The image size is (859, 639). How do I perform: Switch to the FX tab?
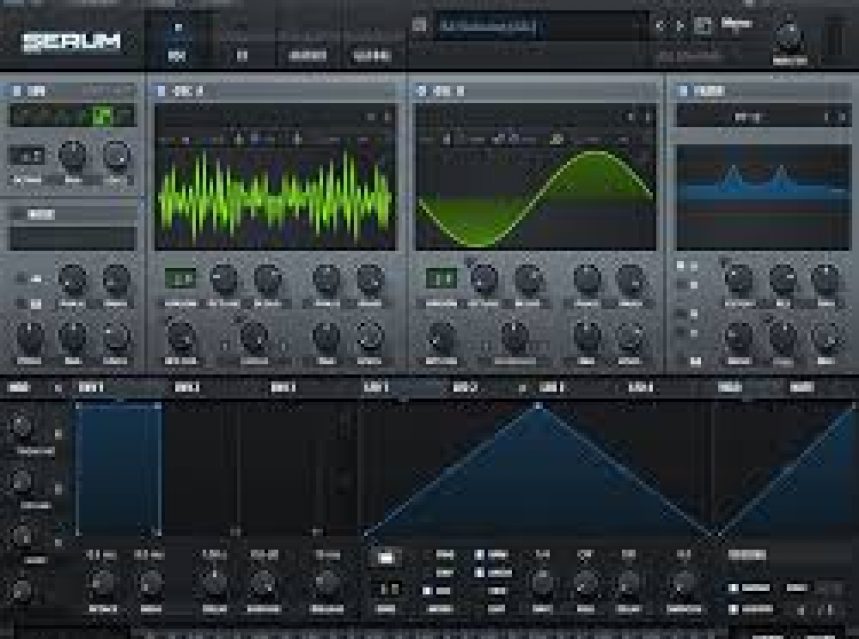(x=242, y=55)
